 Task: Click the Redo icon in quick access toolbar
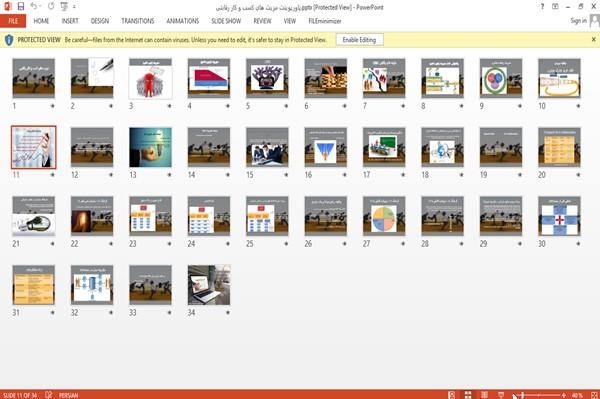(51, 7)
